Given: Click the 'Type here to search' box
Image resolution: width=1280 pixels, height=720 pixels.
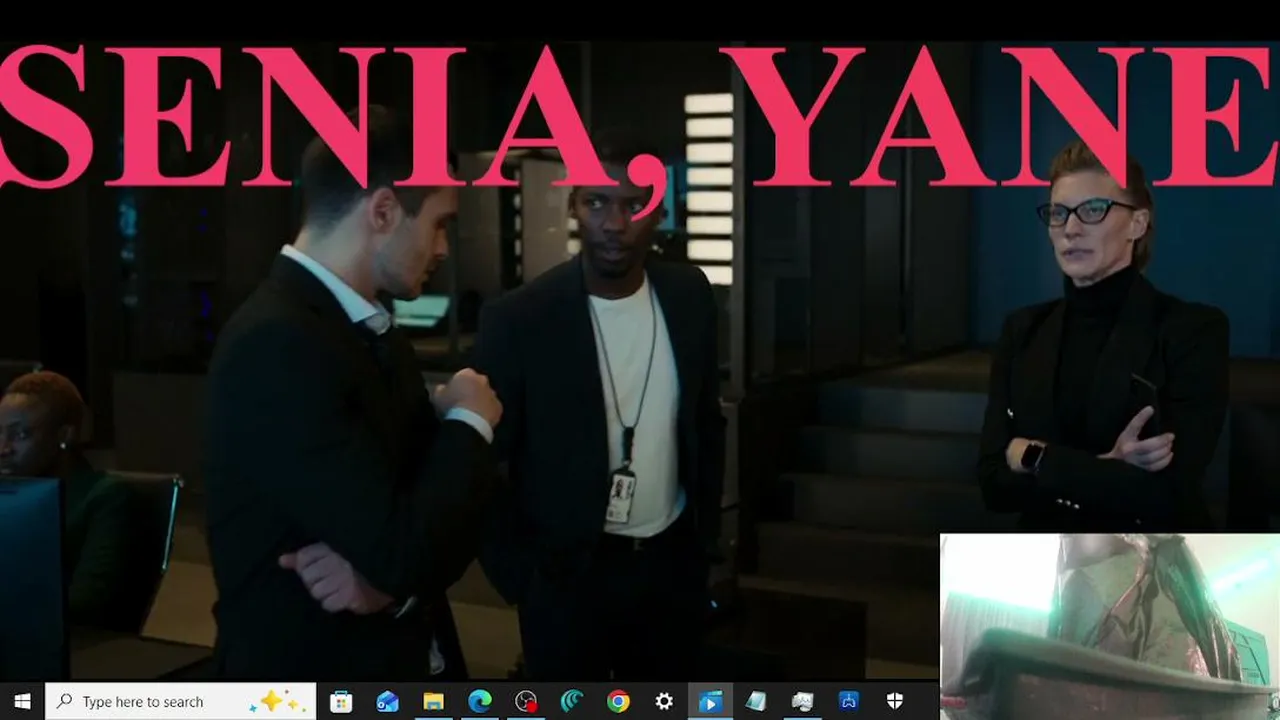Looking at the screenshot, I should [181, 701].
